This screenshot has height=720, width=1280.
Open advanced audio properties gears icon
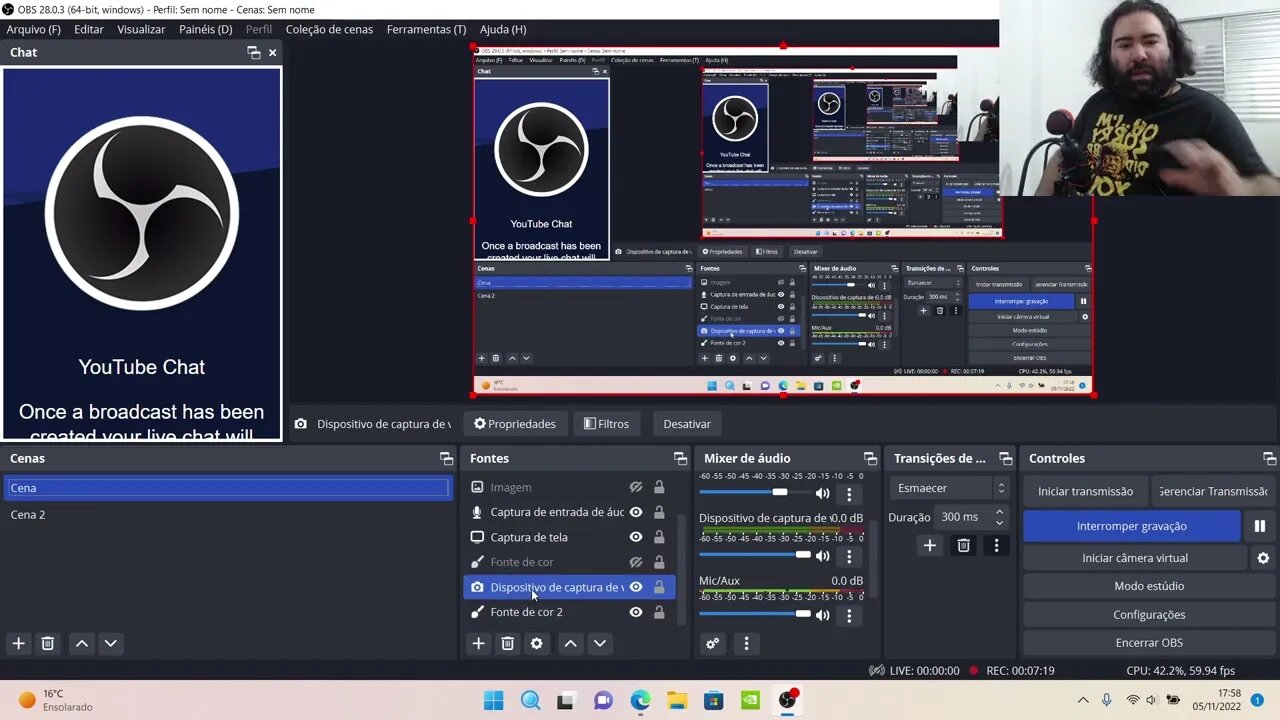coord(712,643)
